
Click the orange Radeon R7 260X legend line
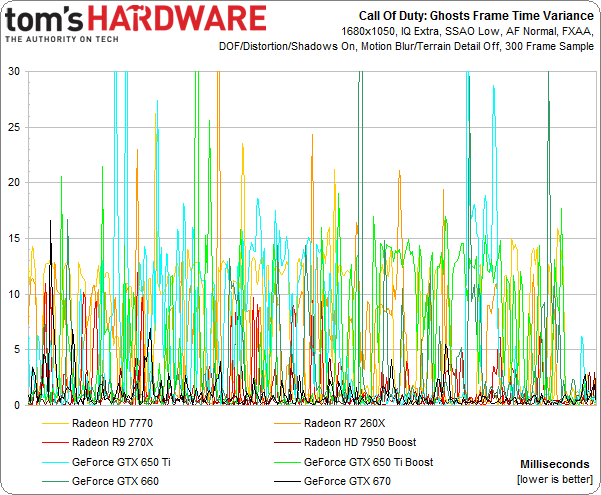coord(287,424)
